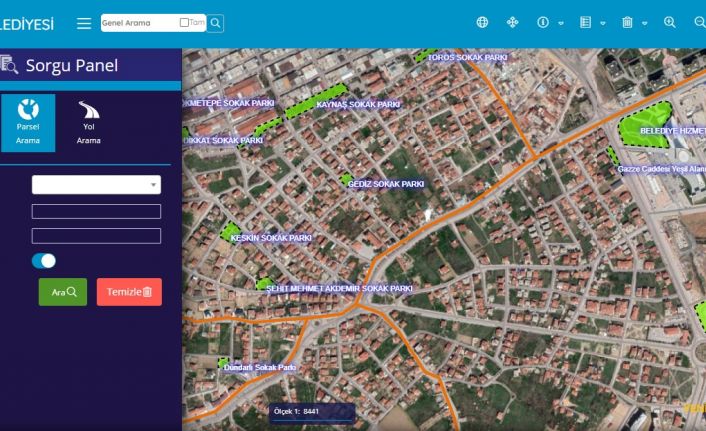Viewport: 706px width, 431px height.
Task: Switch to Yol Arama tab
Action: point(89,122)
